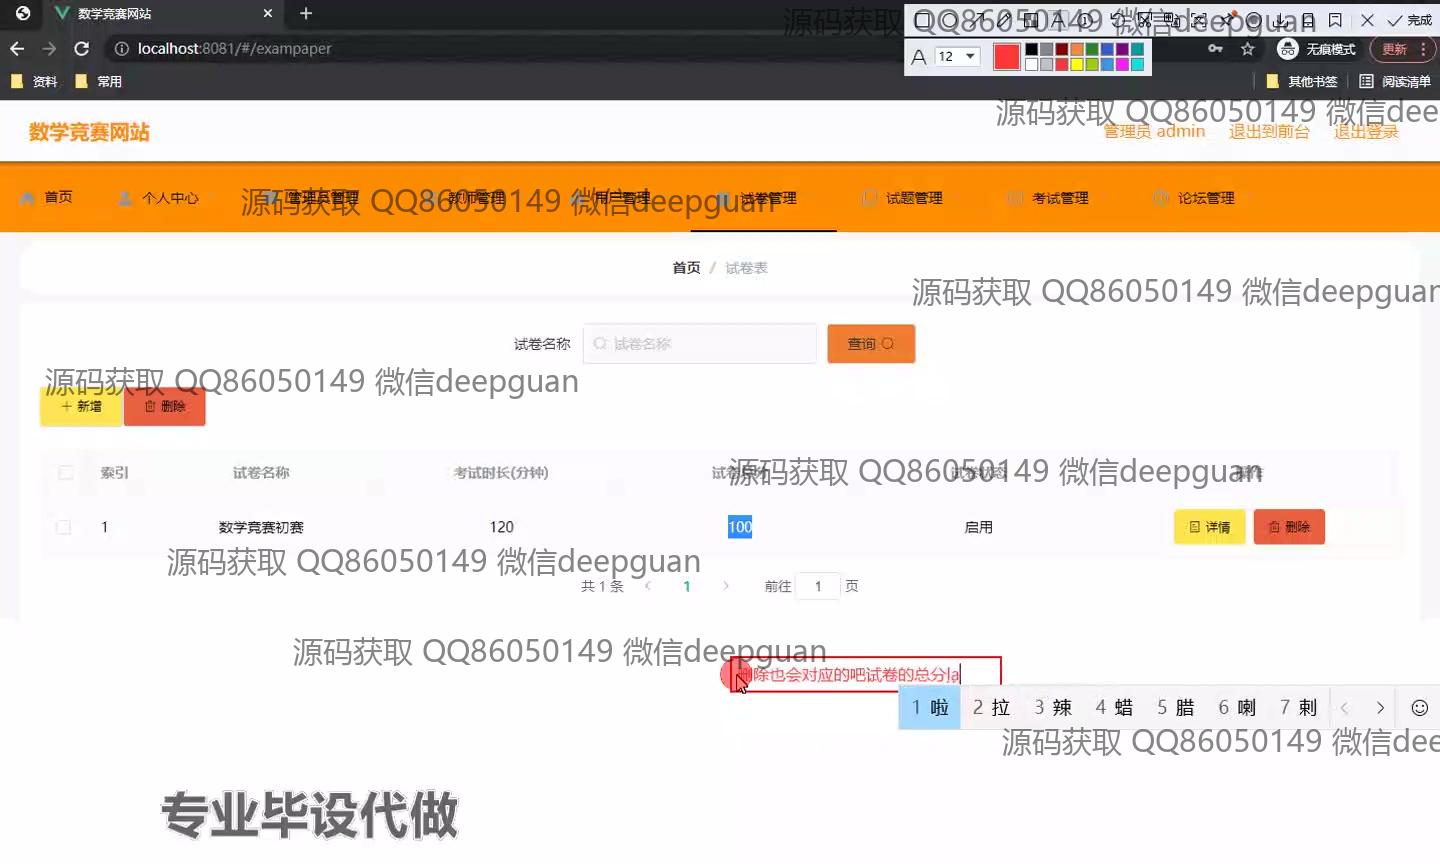1440x864 pixels.
Task: Select the mosaic blur tool
Action: [x=1031, y=20]
